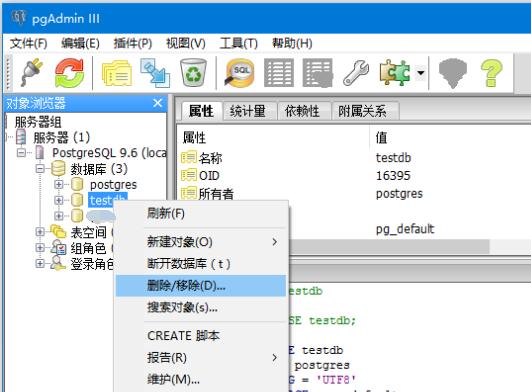The width and height of the screenshot is (531, 392).
Task: Click the 所有者 property row
Action: (x=354, y=193)
